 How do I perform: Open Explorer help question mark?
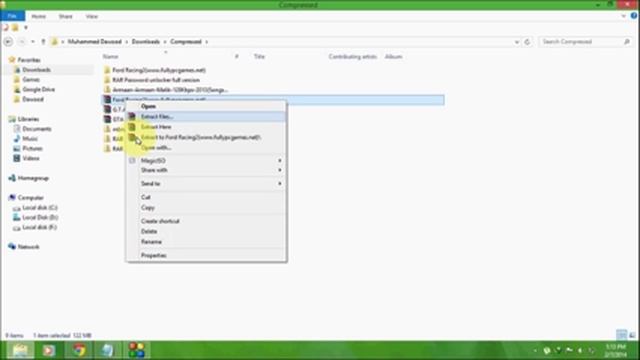634,16
